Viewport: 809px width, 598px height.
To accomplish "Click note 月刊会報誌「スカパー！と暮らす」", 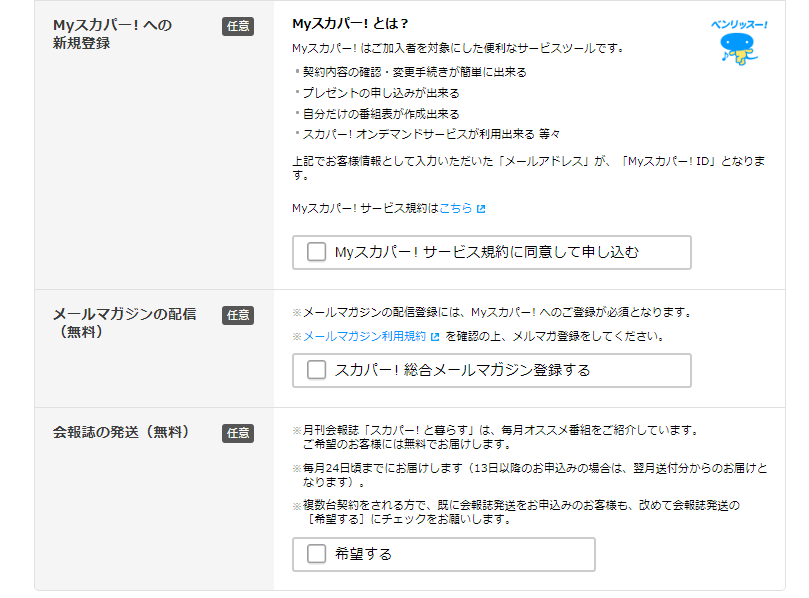I will pyautogui.click(x=495, y=437).
